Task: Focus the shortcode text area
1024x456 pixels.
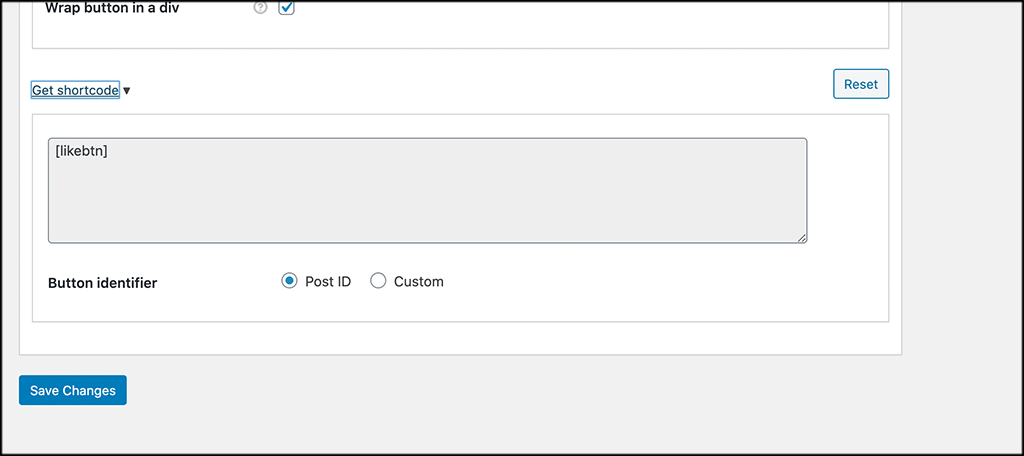Action: tap(428, 191)
